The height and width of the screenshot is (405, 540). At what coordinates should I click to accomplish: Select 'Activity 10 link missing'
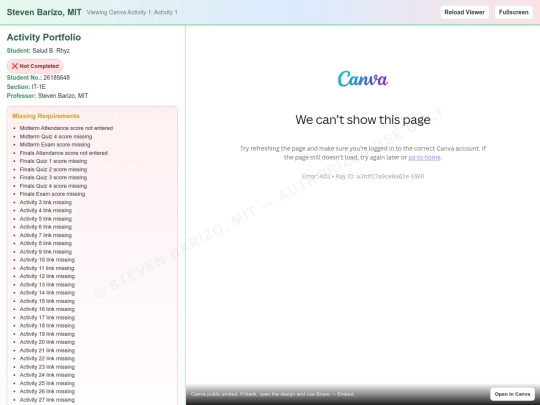coord(47,260)
